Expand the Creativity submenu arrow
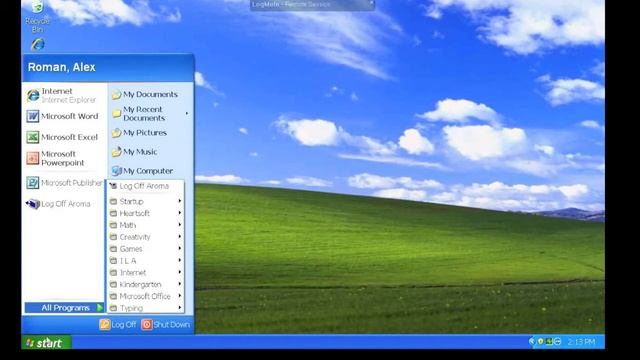 [180, 237]
